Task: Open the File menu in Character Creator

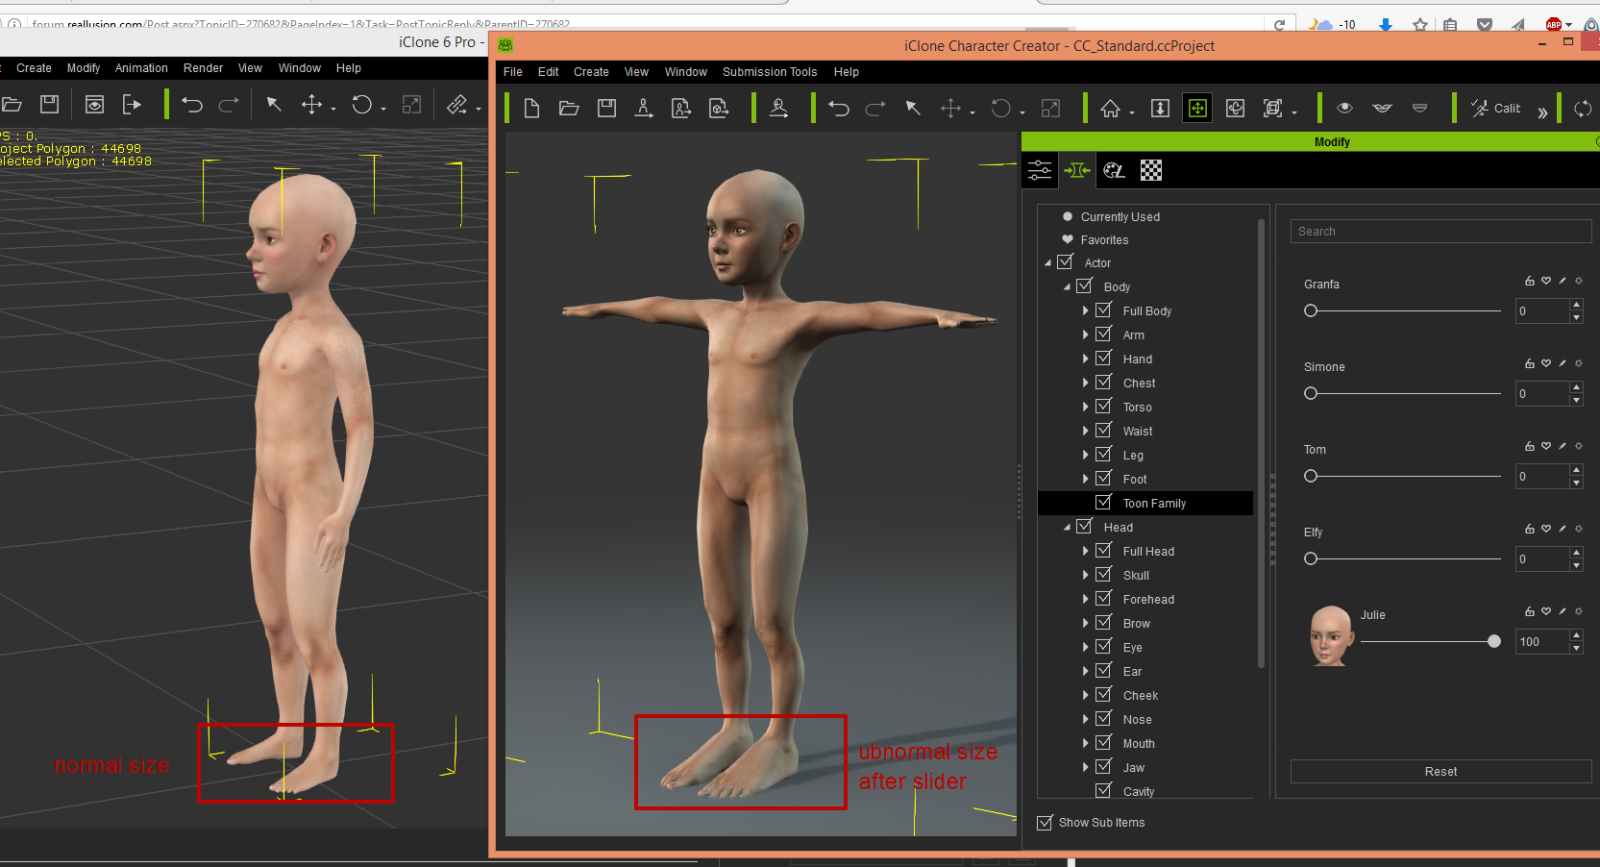Action: [513, 72]
